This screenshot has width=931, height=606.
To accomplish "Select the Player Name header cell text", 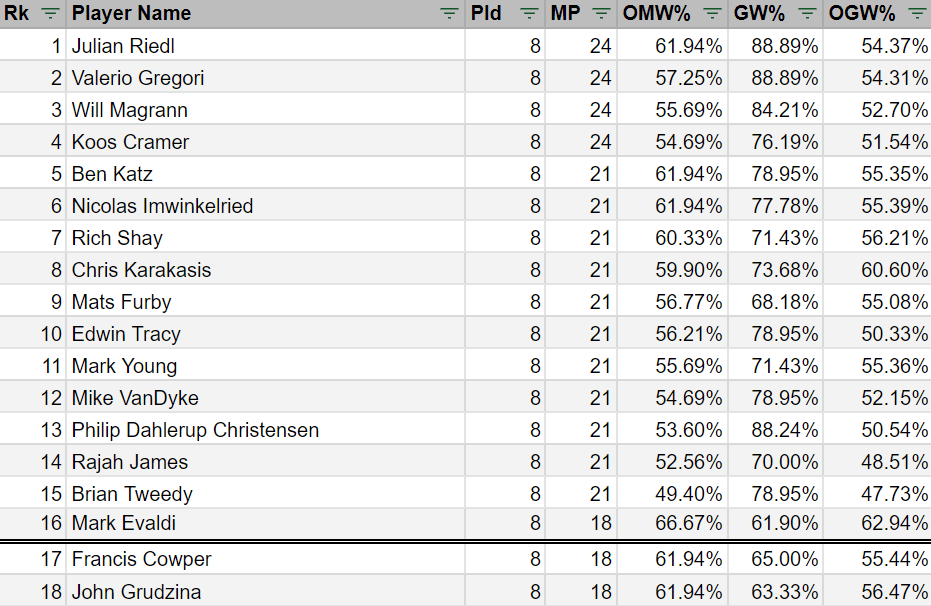I will pyautogui.click(x=131, y=14).
